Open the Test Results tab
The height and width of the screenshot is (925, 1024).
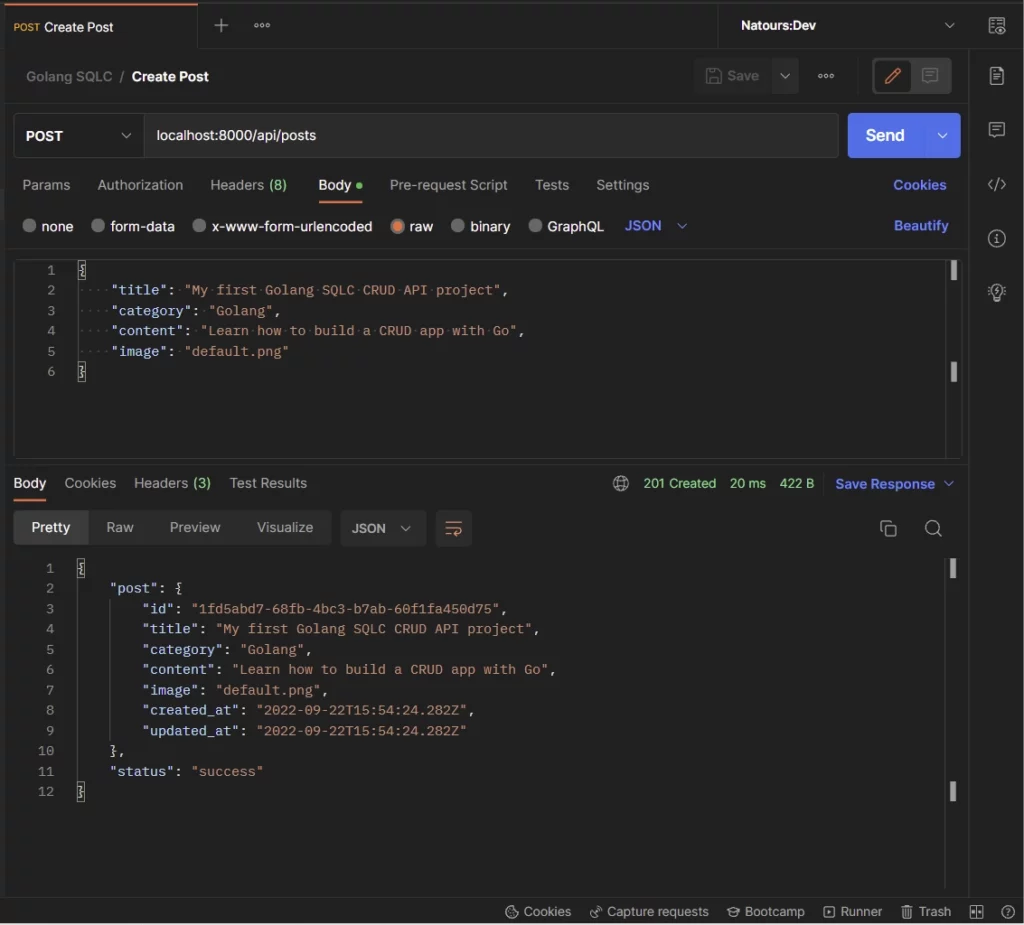pos(268,483)
